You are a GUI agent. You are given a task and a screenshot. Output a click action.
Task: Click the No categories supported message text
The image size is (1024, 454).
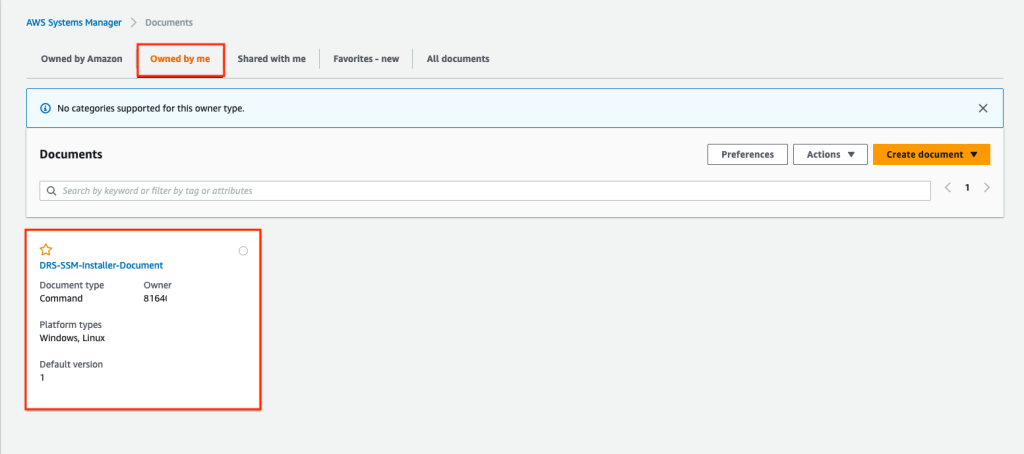point(151,108)
